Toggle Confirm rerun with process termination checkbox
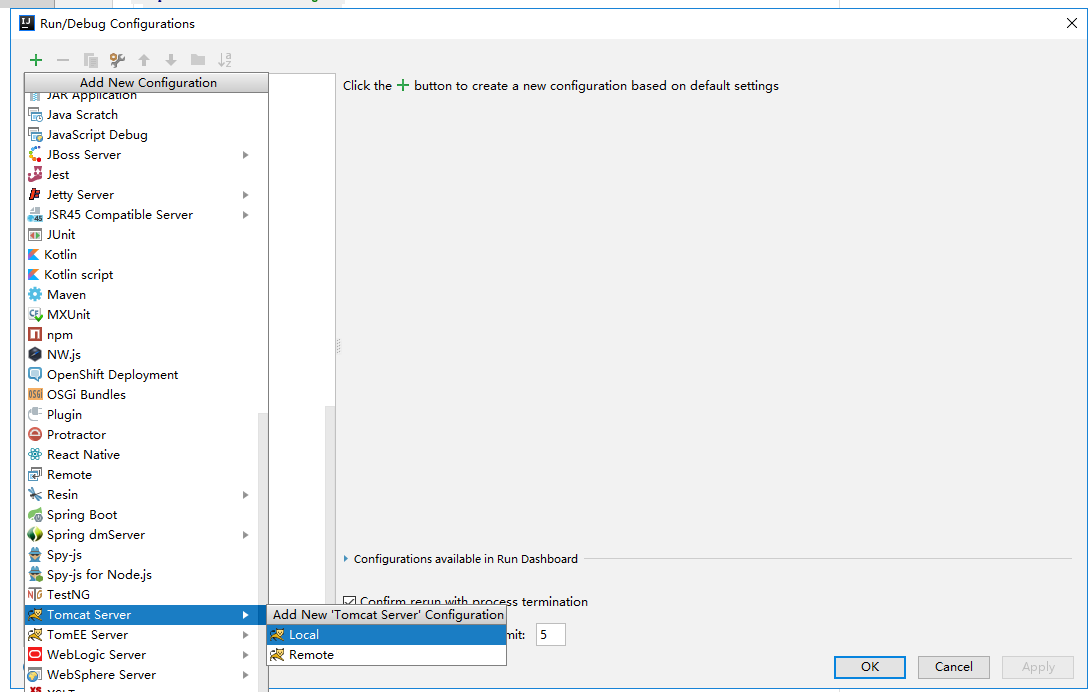Screen dimensions: 1088x692 click(x=350, y=601)
